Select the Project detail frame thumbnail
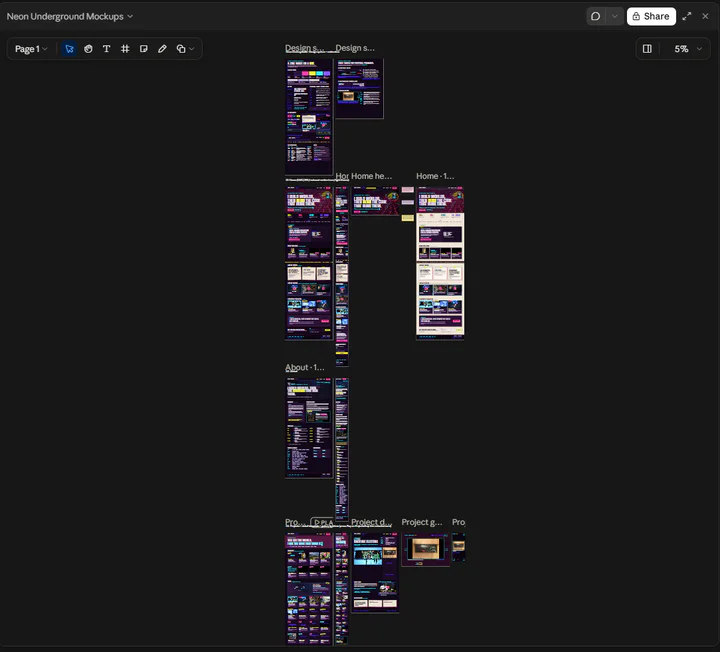The image size is (720, 652). [x=375, y=573]
